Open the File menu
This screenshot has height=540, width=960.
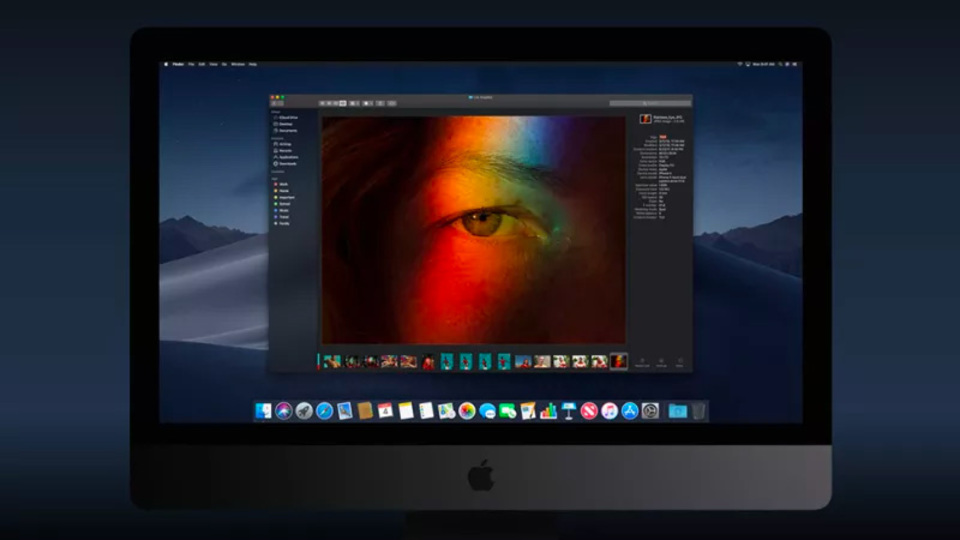tap(192, 64)
